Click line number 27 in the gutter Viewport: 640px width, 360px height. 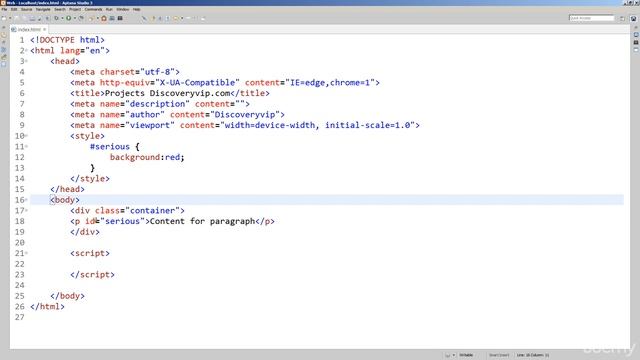20,317
